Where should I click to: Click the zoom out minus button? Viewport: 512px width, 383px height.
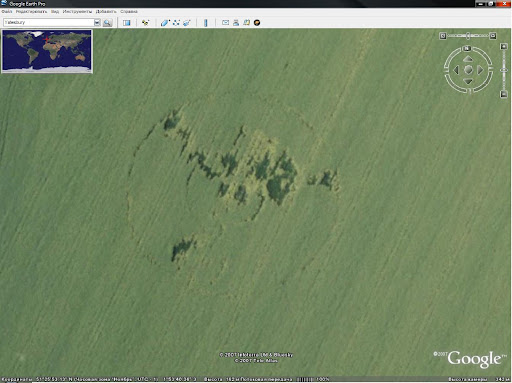click(504, 95)
